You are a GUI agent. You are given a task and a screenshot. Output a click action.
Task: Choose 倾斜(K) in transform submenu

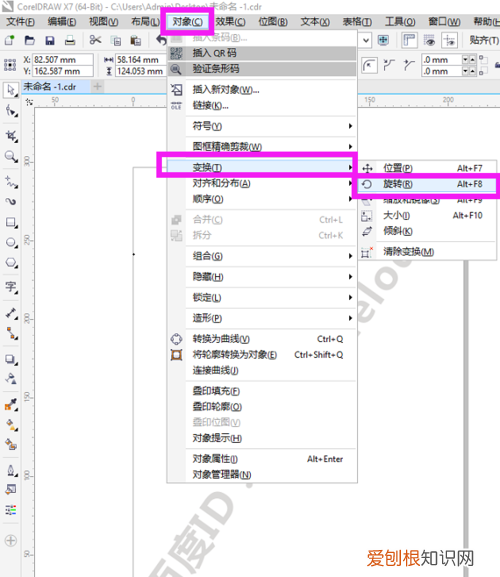427,231
